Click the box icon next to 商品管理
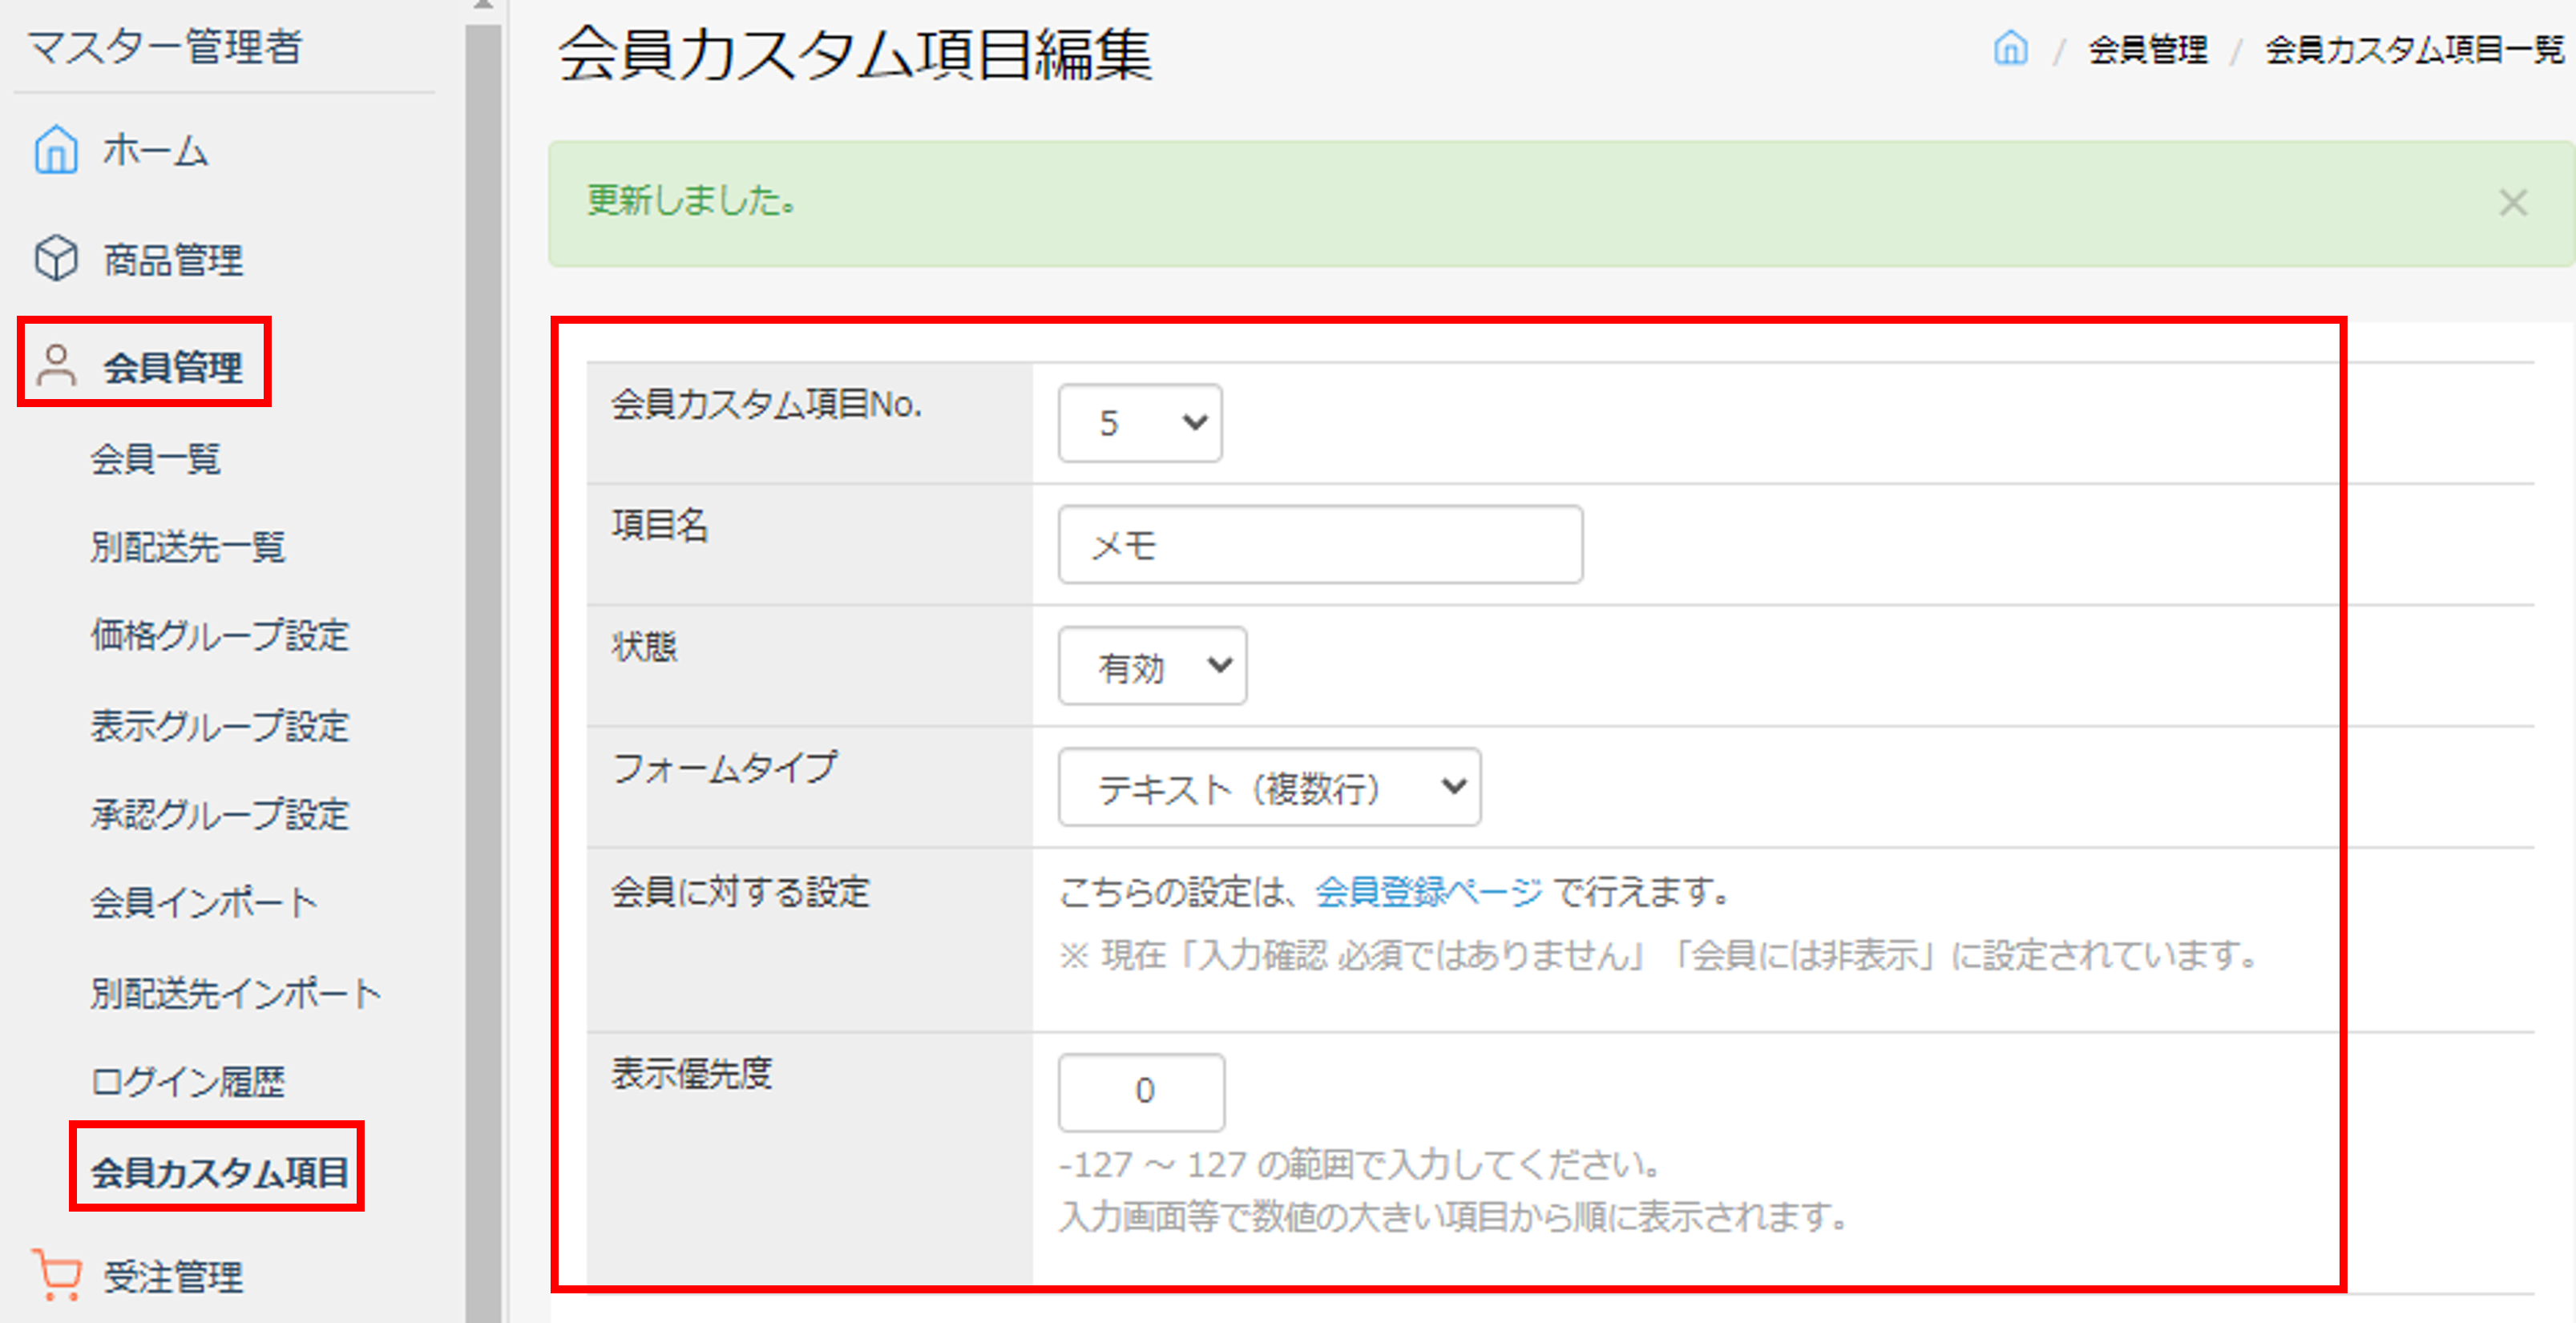The image size is (2576, 1323). (56, 259)
